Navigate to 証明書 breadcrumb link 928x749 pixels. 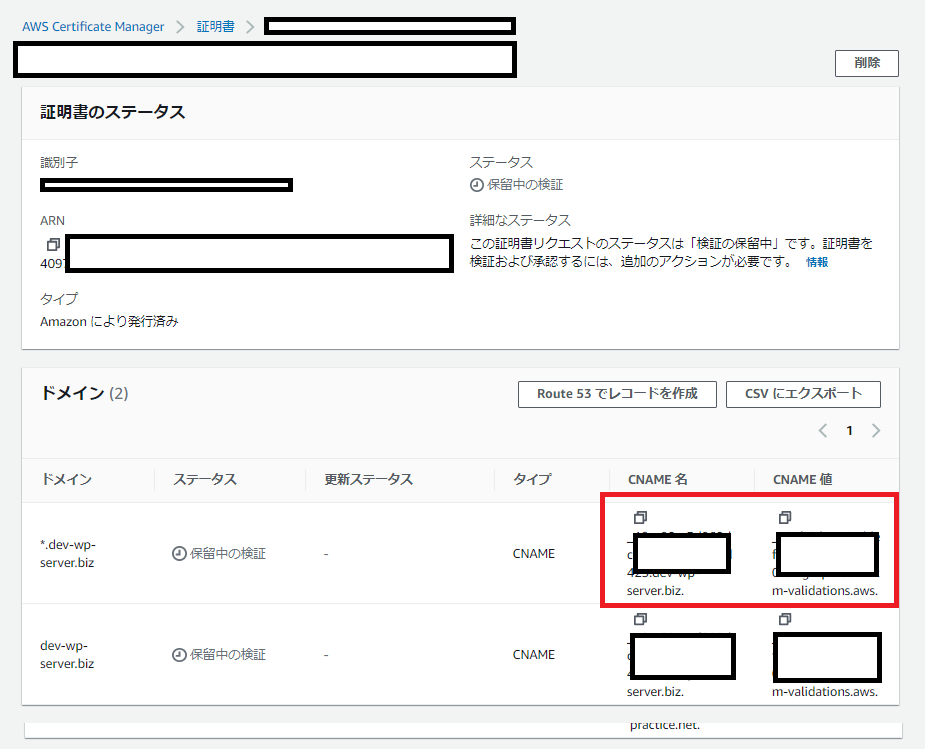(215, 27)
